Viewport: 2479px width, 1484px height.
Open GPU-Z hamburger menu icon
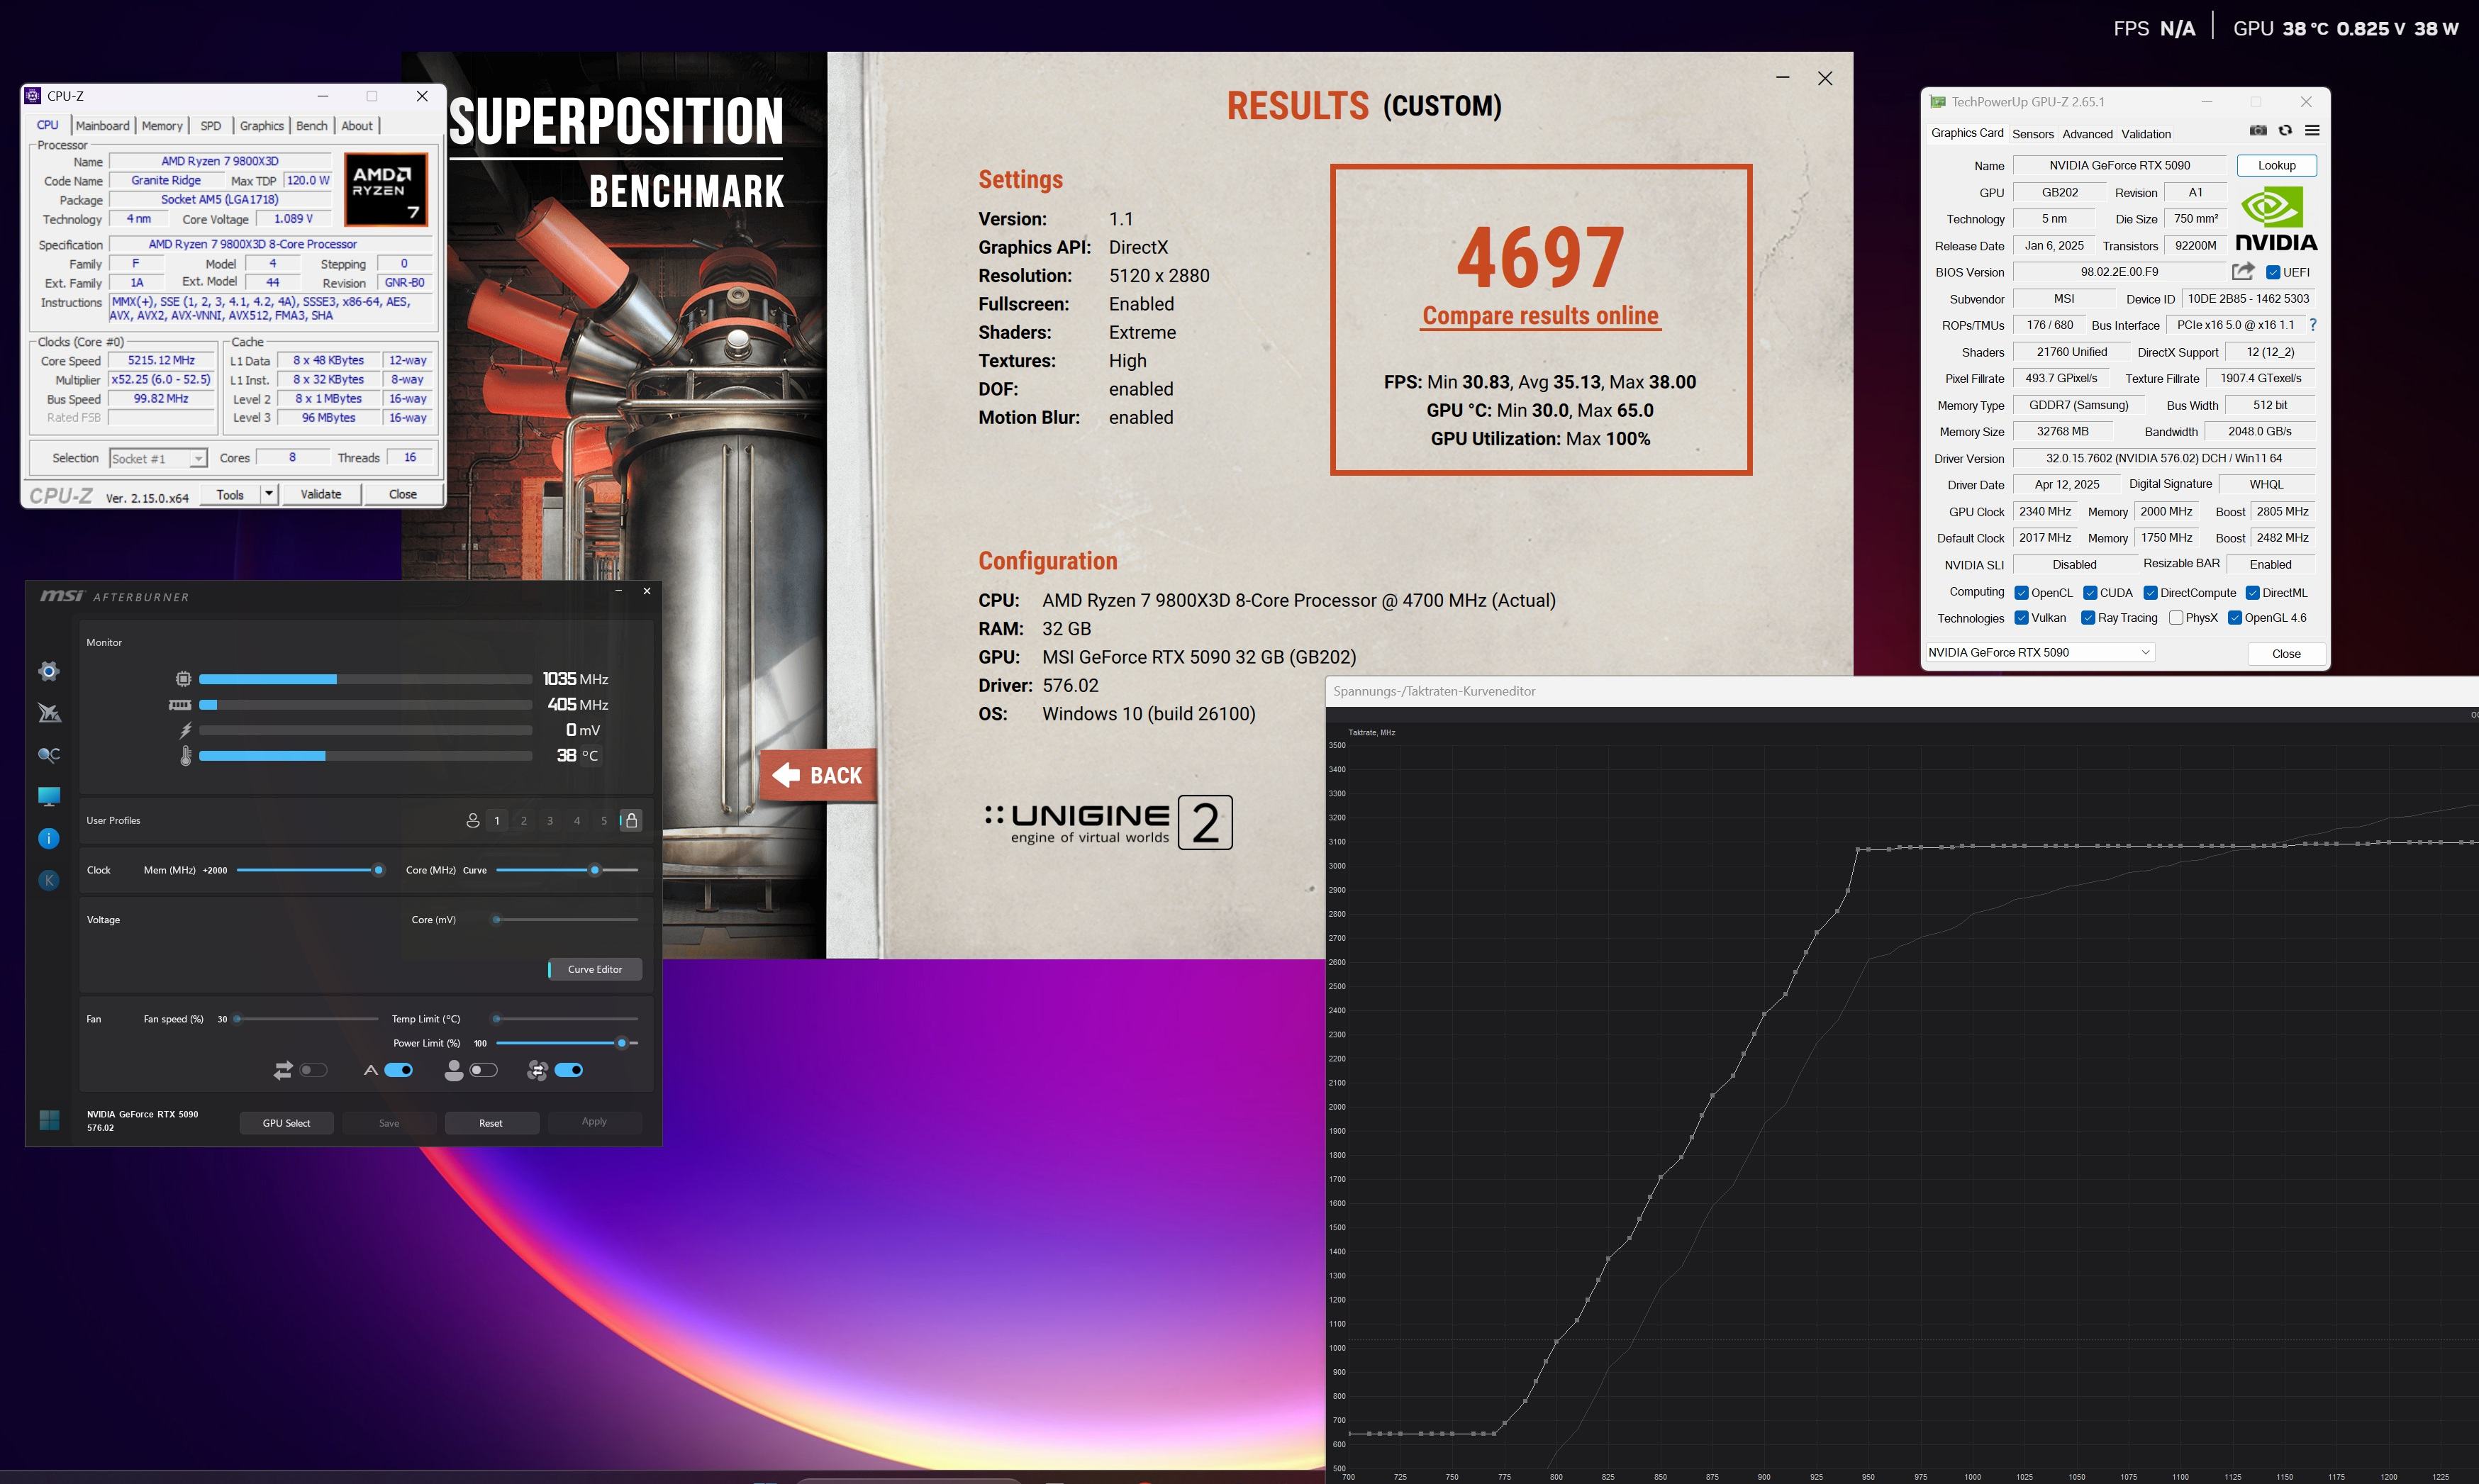pos(2312,131)
